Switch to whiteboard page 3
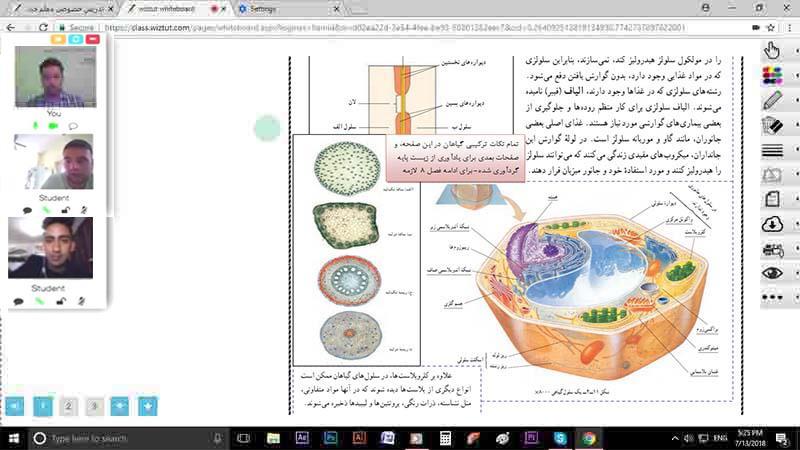The image size is (800, 450). [x=93, y=406]
